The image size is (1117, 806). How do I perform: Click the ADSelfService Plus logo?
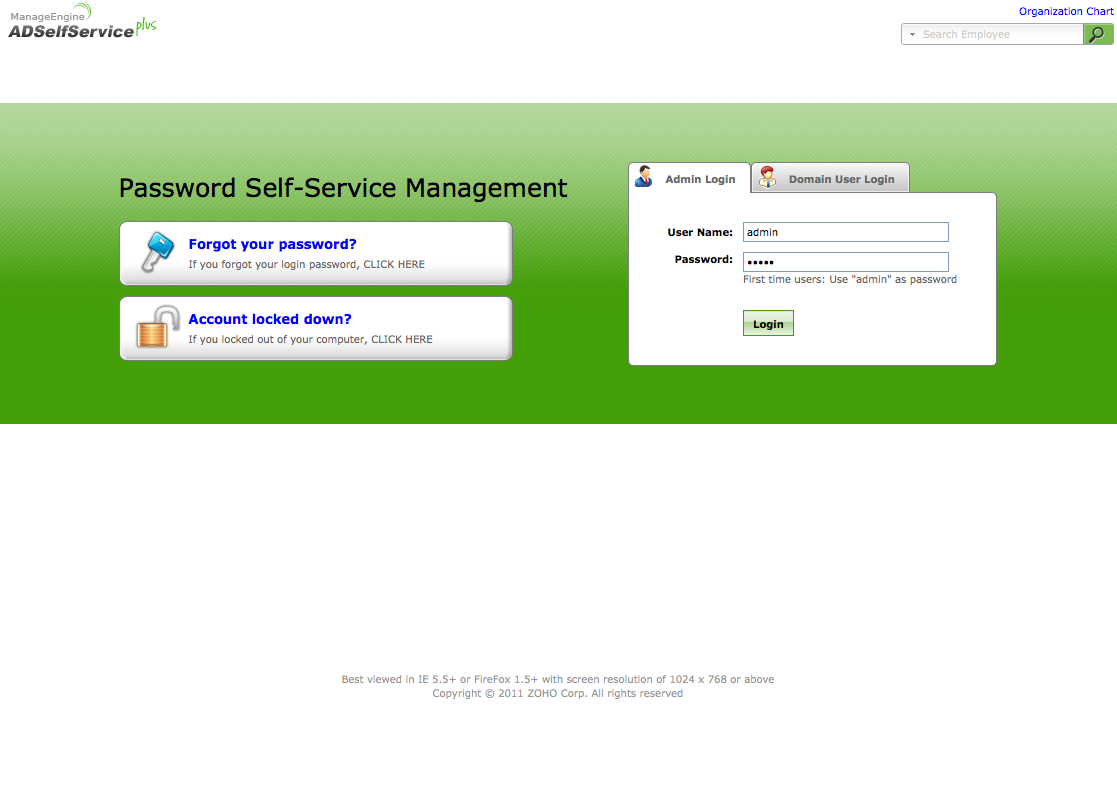pos(82,21)
